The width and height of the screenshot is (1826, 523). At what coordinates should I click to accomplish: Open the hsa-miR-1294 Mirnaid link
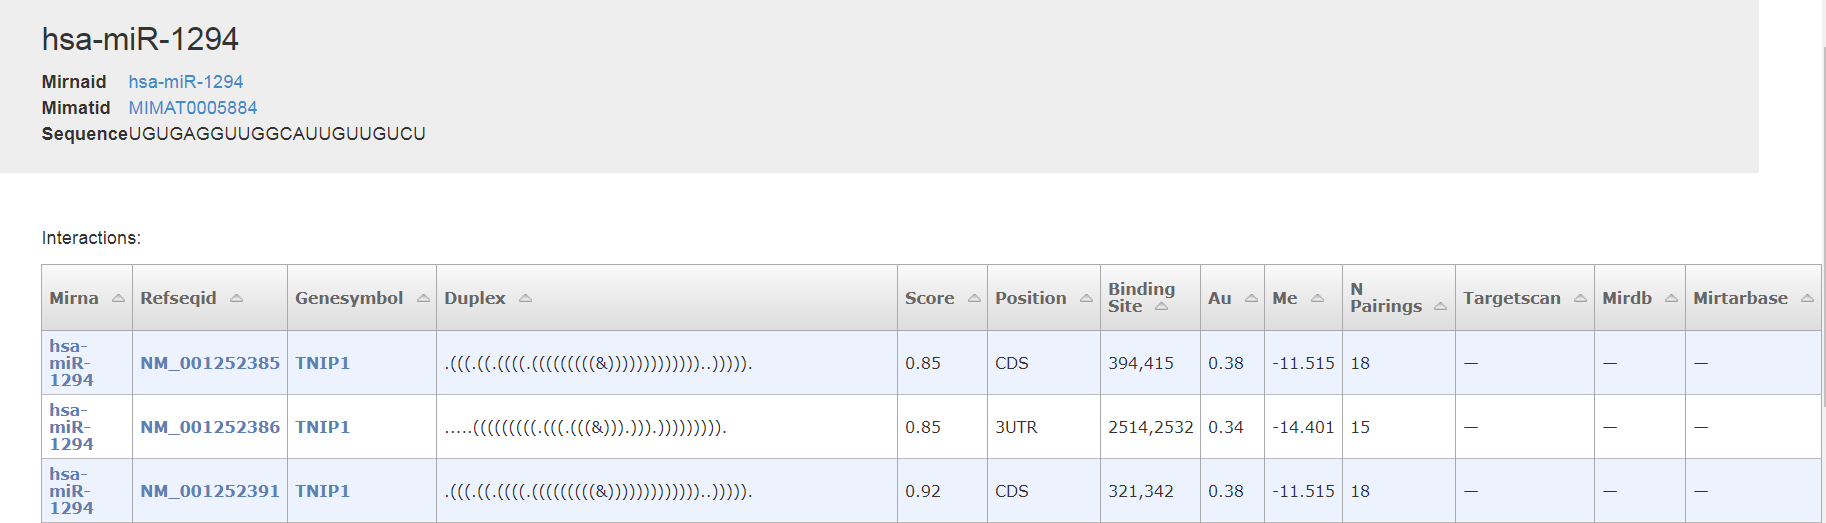click(185, 82)
